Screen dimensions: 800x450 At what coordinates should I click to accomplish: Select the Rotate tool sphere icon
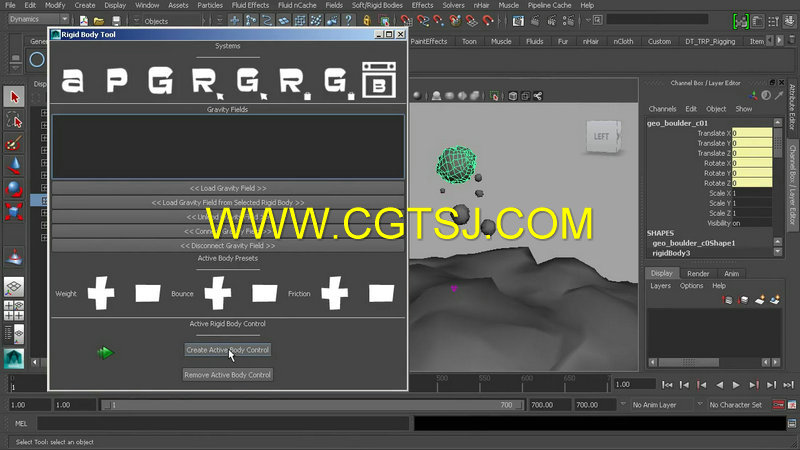coord(14,189)
